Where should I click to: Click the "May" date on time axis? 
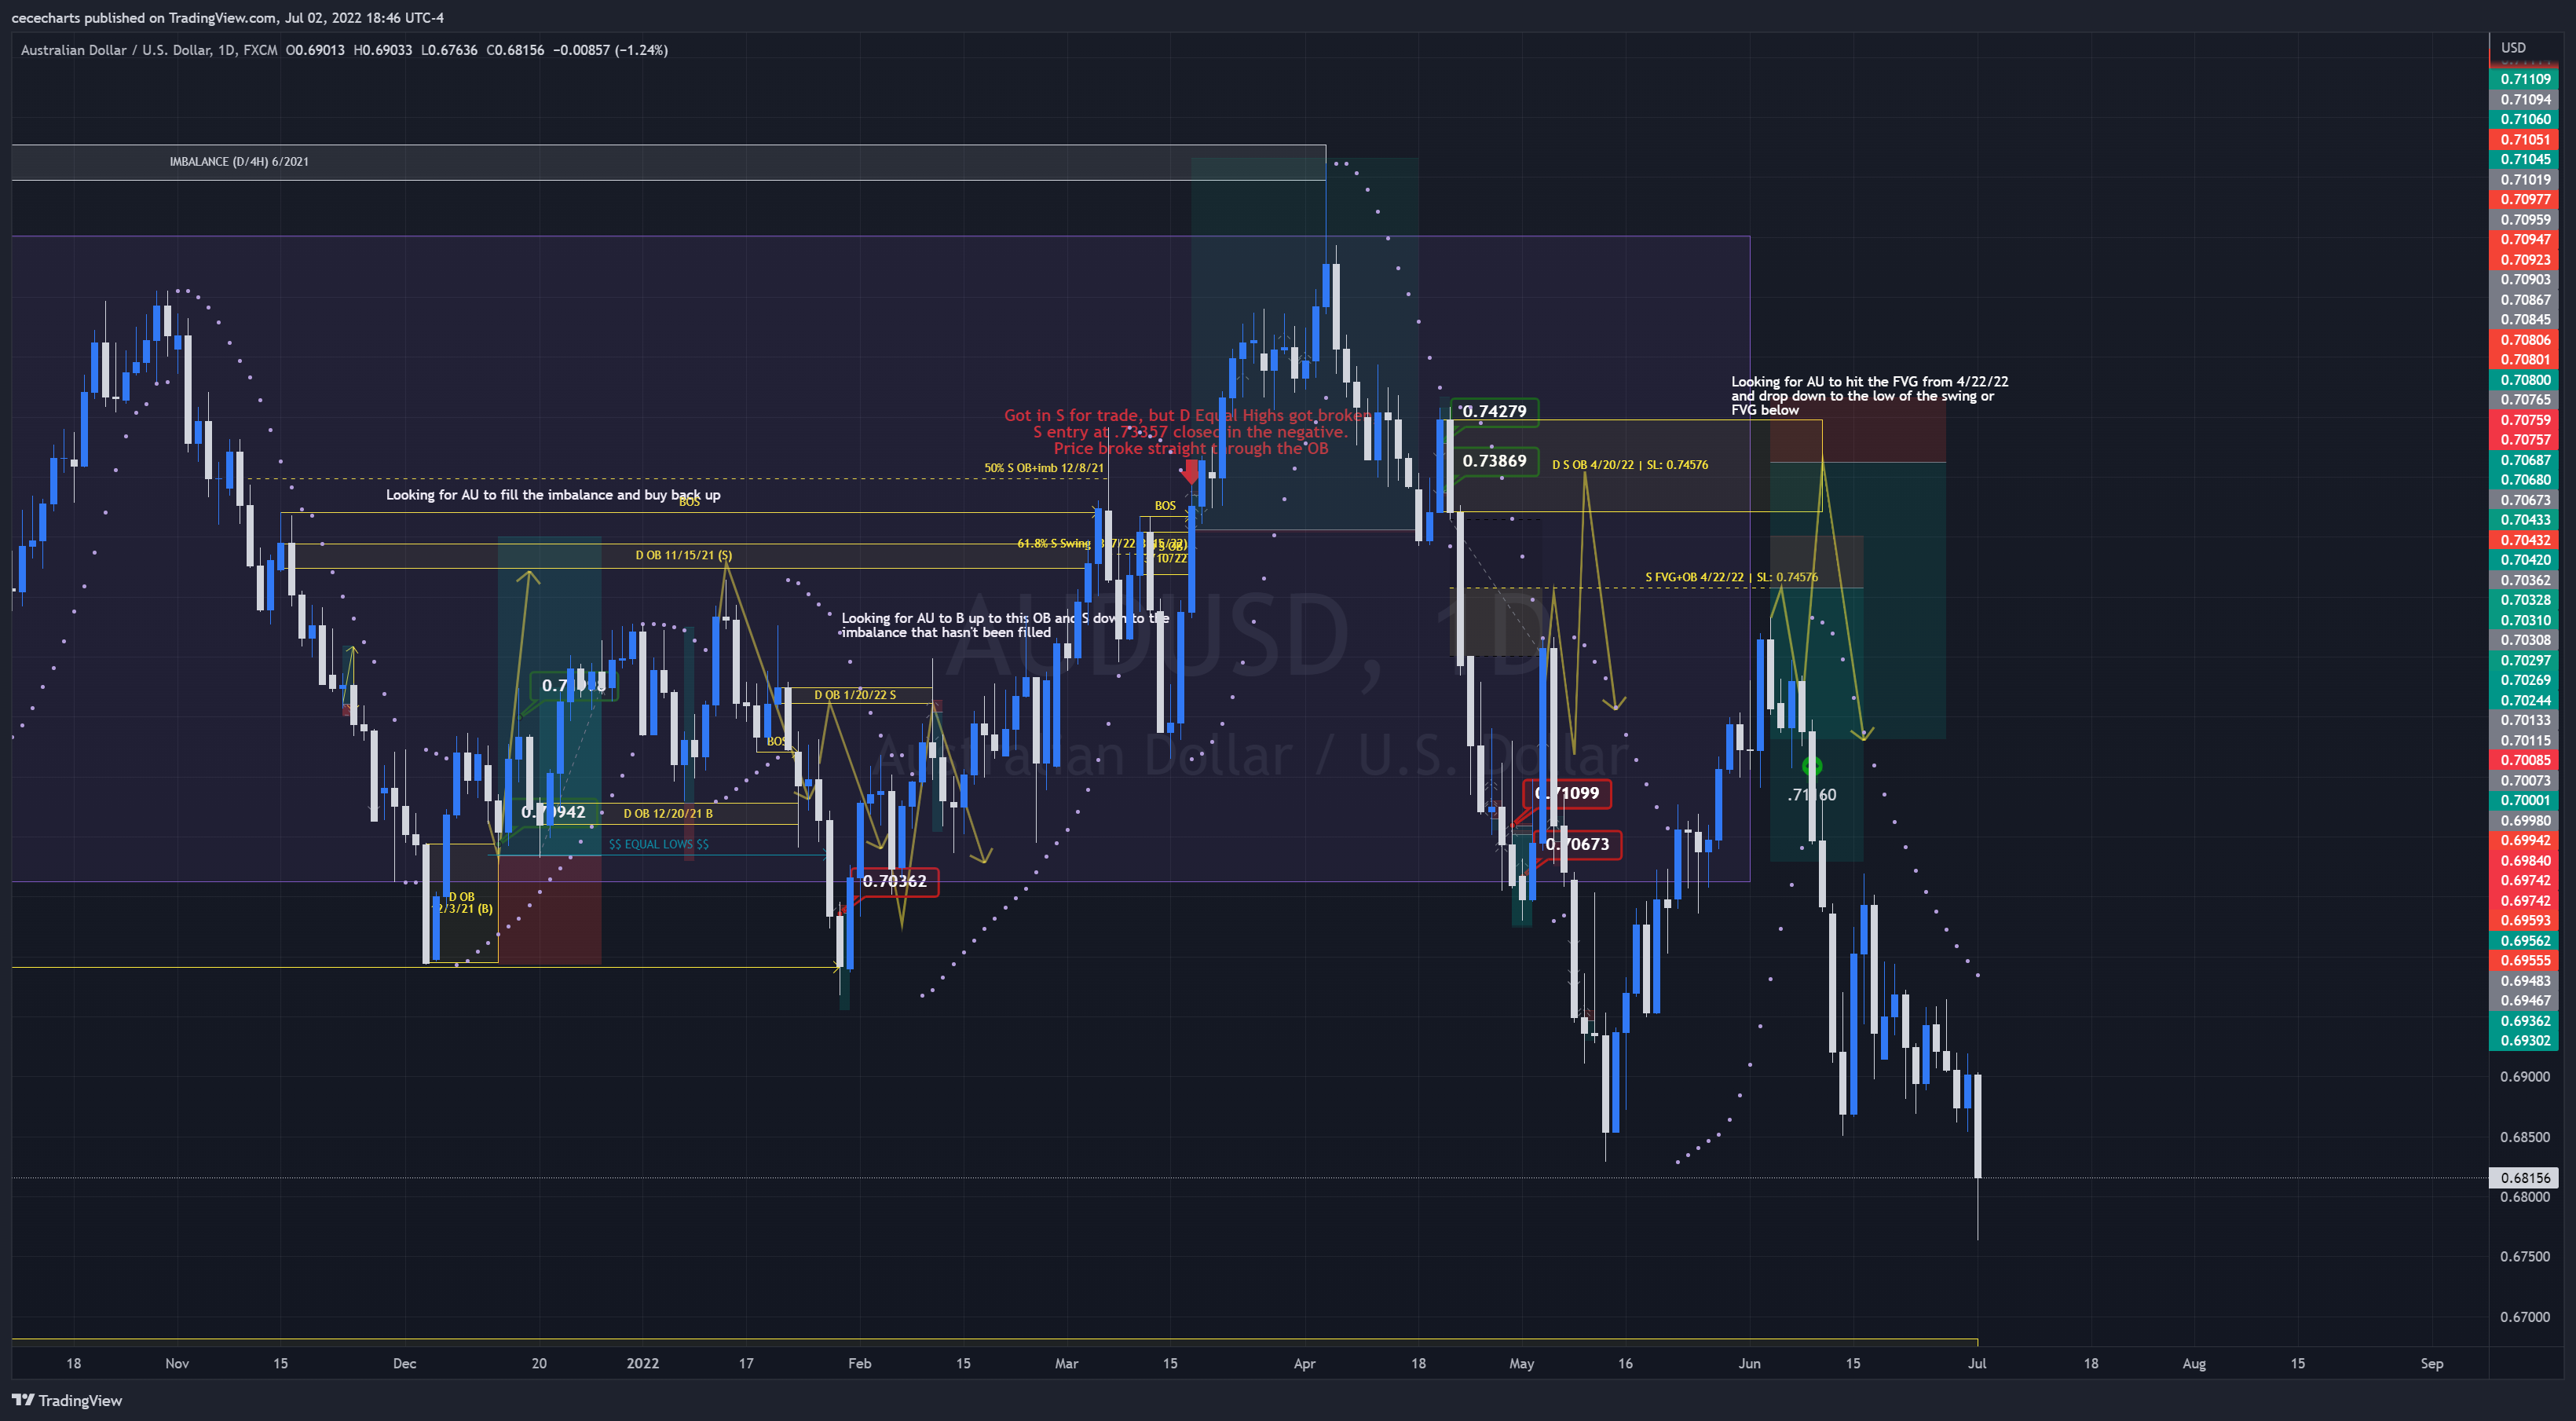1521,1363
